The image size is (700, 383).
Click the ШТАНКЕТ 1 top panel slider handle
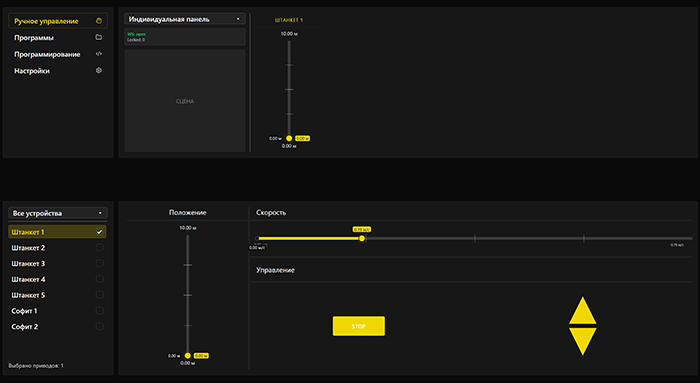[x=289, y=138]
